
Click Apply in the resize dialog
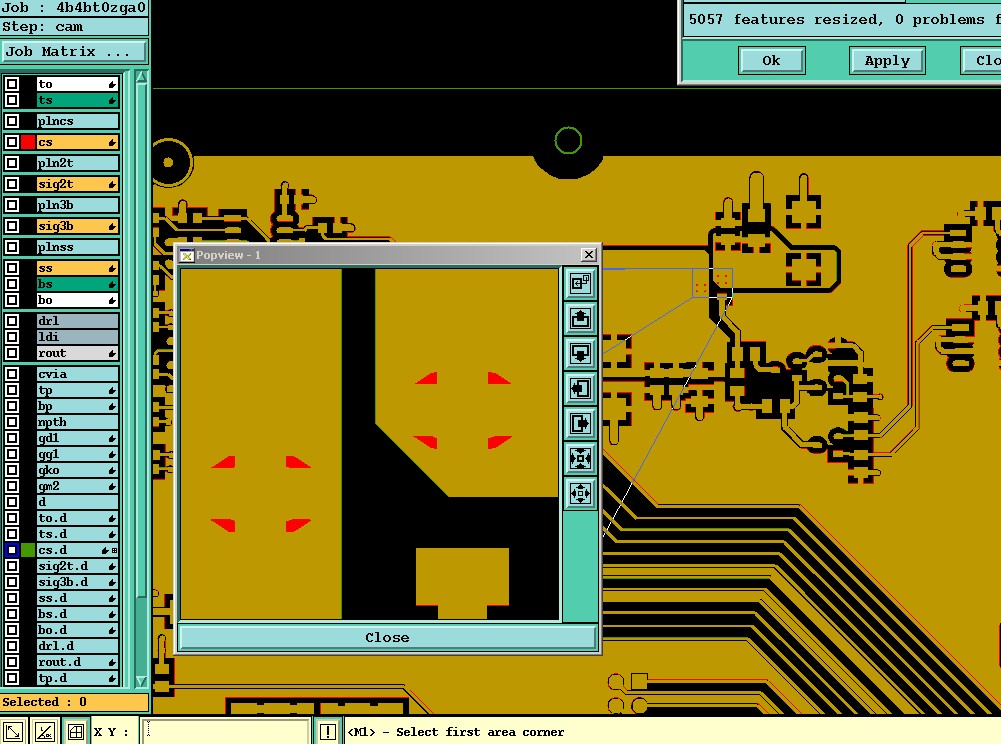click(887, 61)
